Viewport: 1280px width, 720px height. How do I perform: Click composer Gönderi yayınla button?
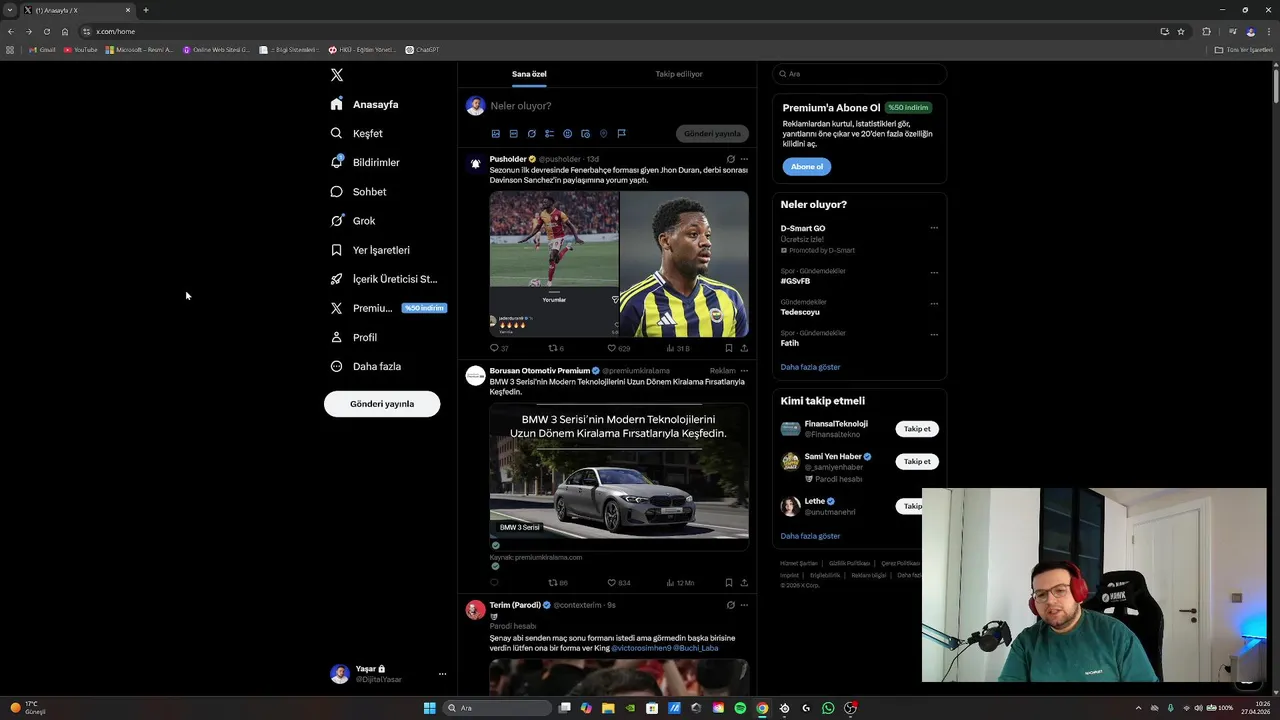[712, 133]
